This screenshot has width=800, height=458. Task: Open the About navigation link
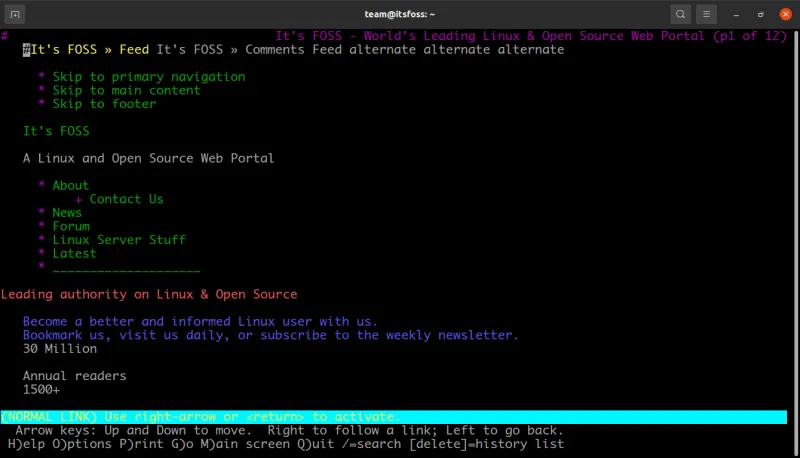click(70, 186)
